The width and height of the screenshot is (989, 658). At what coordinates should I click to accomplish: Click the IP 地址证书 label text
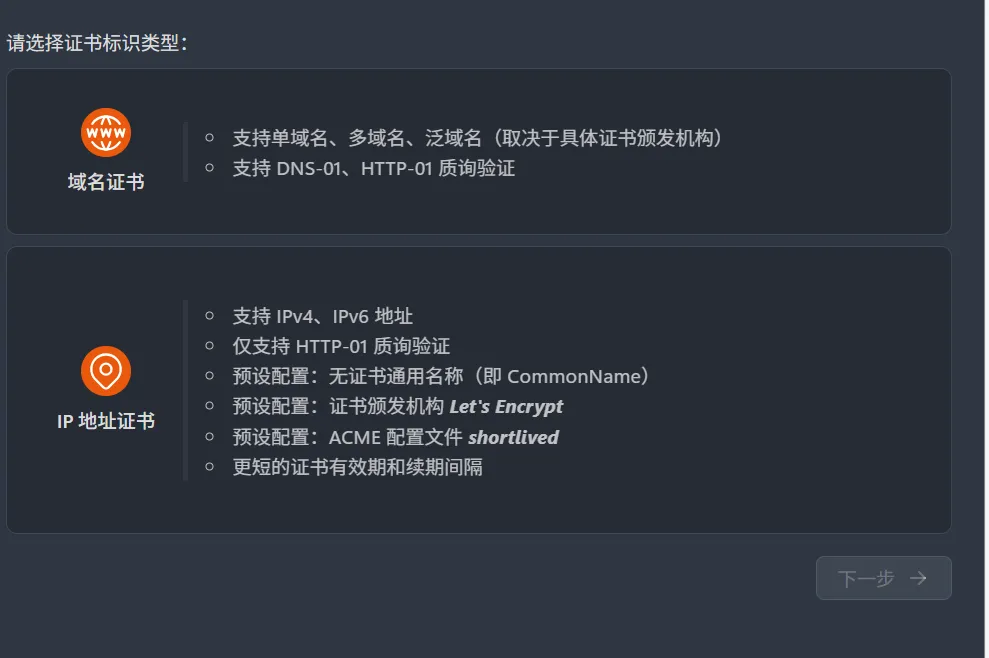click(106, 422)
